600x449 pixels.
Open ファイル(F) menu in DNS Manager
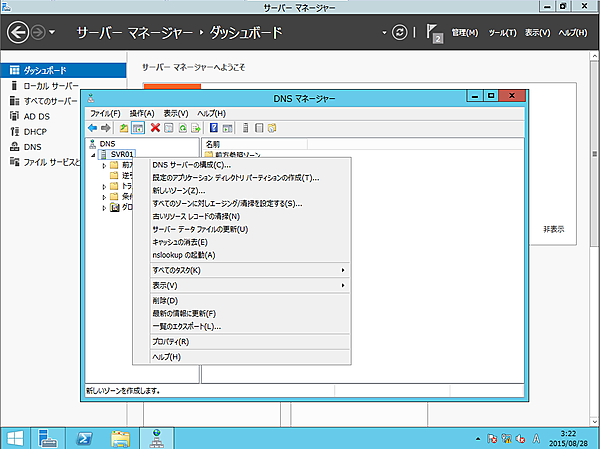(105, 114)
